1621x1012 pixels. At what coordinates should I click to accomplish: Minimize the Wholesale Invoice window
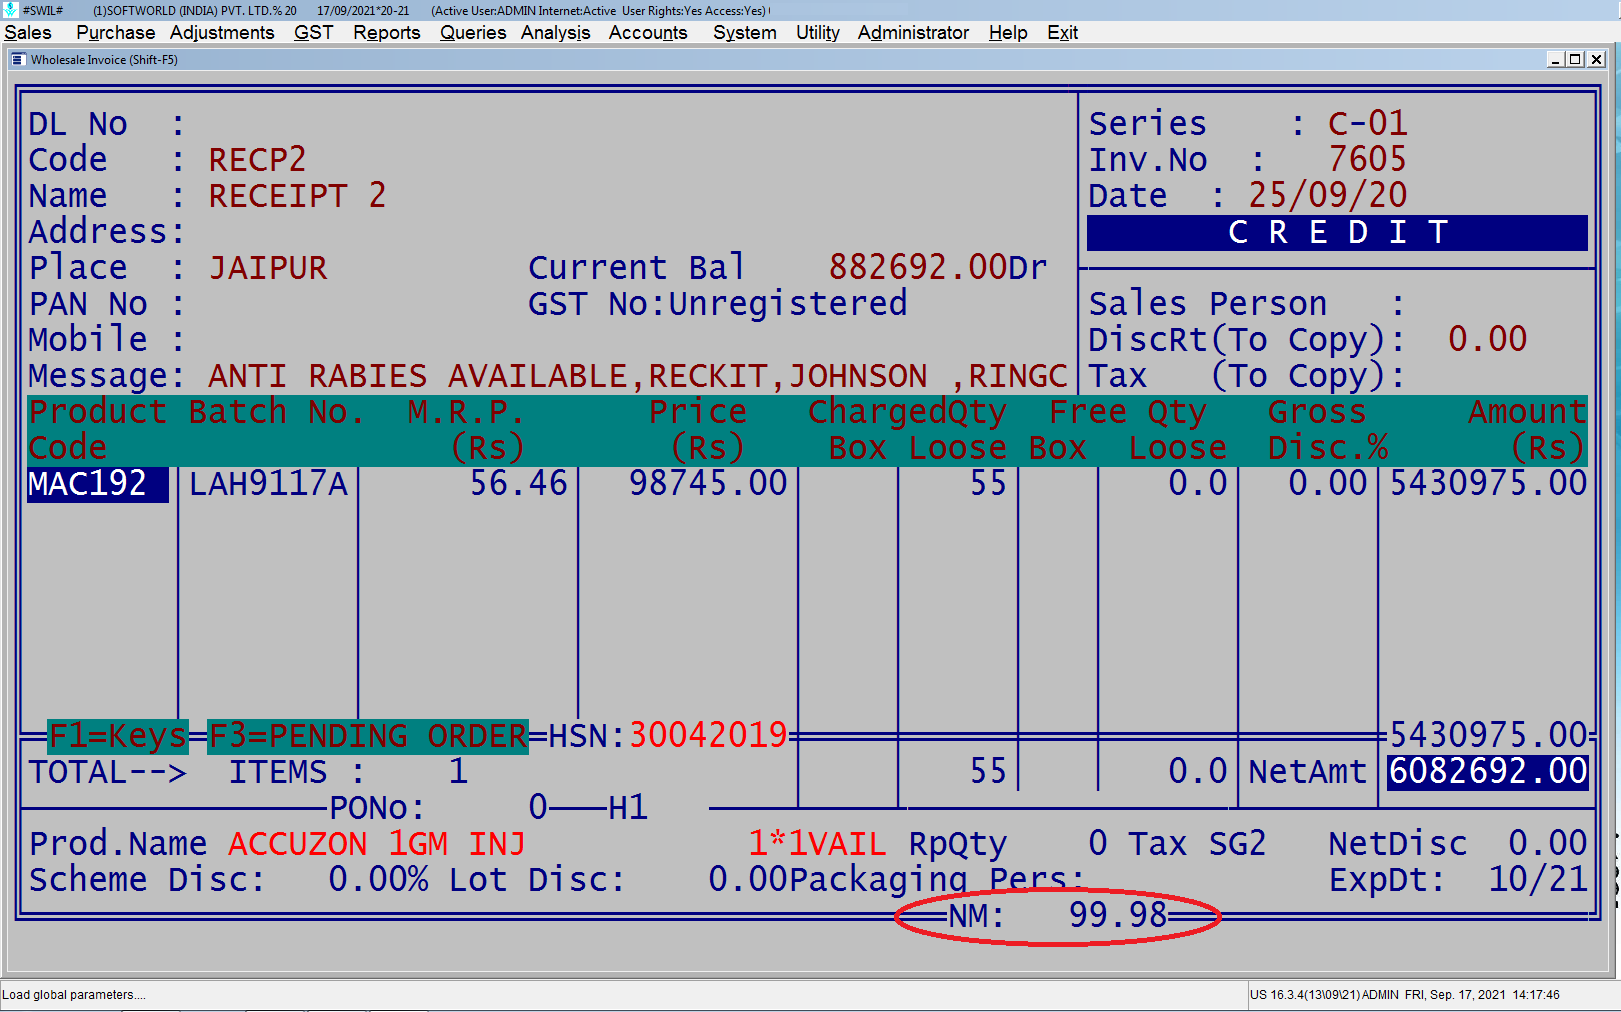click(x=1555, y=60)
